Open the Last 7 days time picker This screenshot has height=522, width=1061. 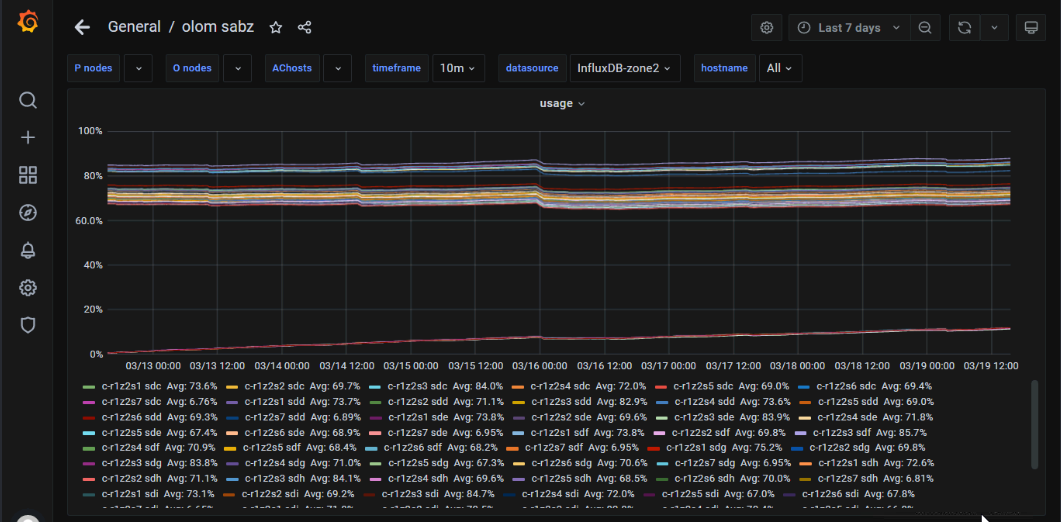tap(849, 28)
